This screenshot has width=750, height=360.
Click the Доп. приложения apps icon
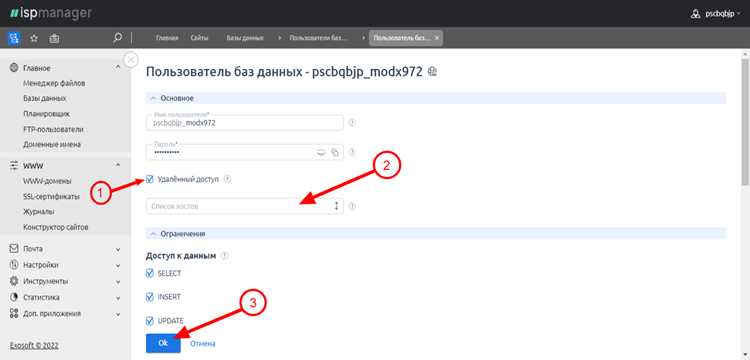14,313
